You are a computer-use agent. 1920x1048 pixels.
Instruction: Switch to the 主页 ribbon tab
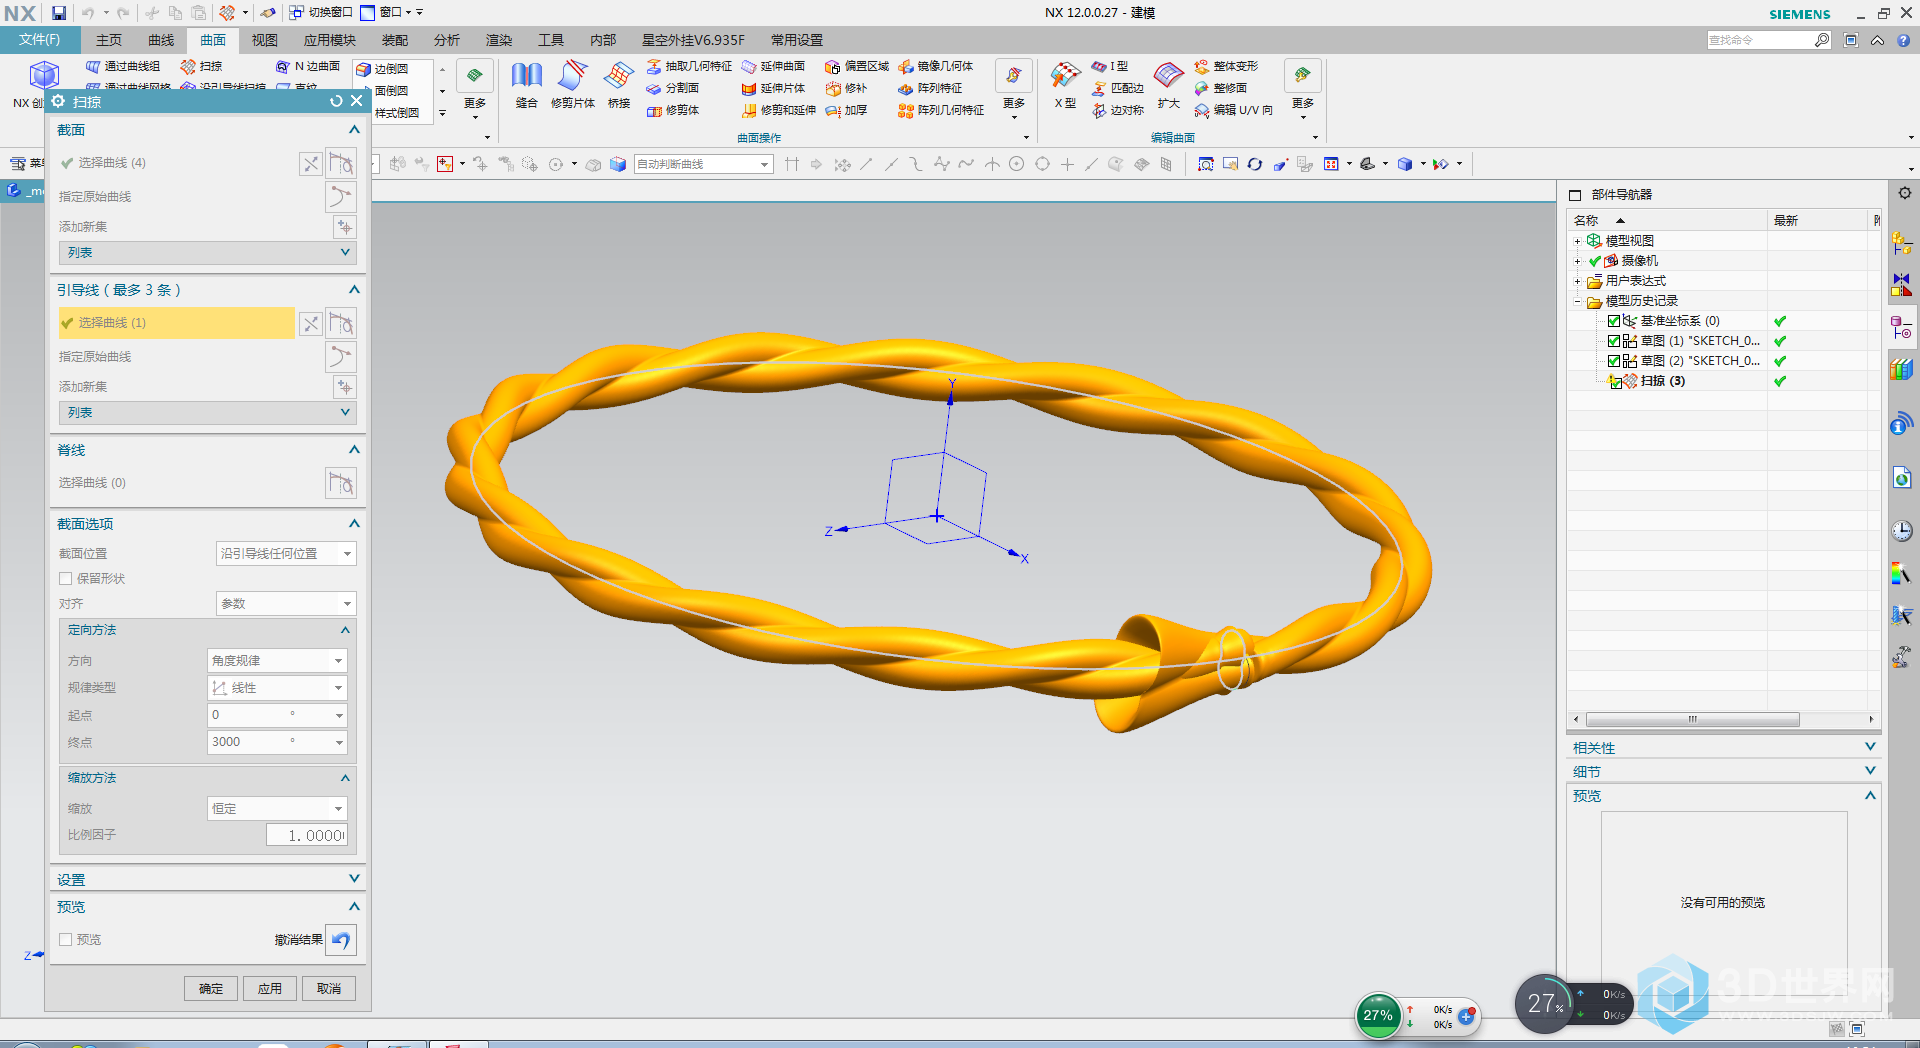[109, 40]
